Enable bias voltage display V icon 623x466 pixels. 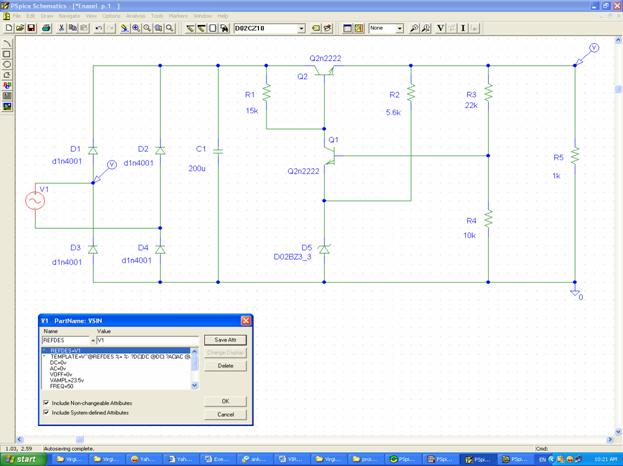[440, 28]
